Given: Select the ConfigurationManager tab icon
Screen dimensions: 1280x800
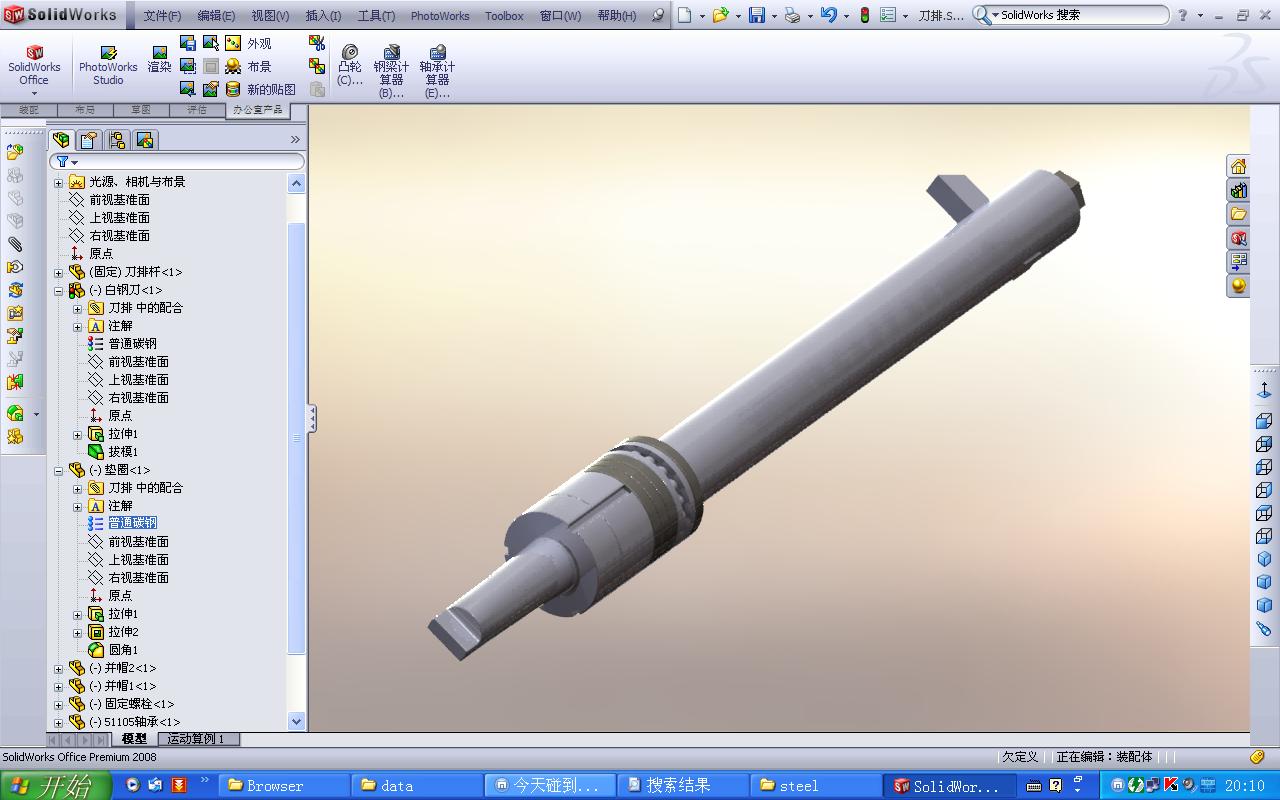Looking at the screenshot, I should (117, 140).
